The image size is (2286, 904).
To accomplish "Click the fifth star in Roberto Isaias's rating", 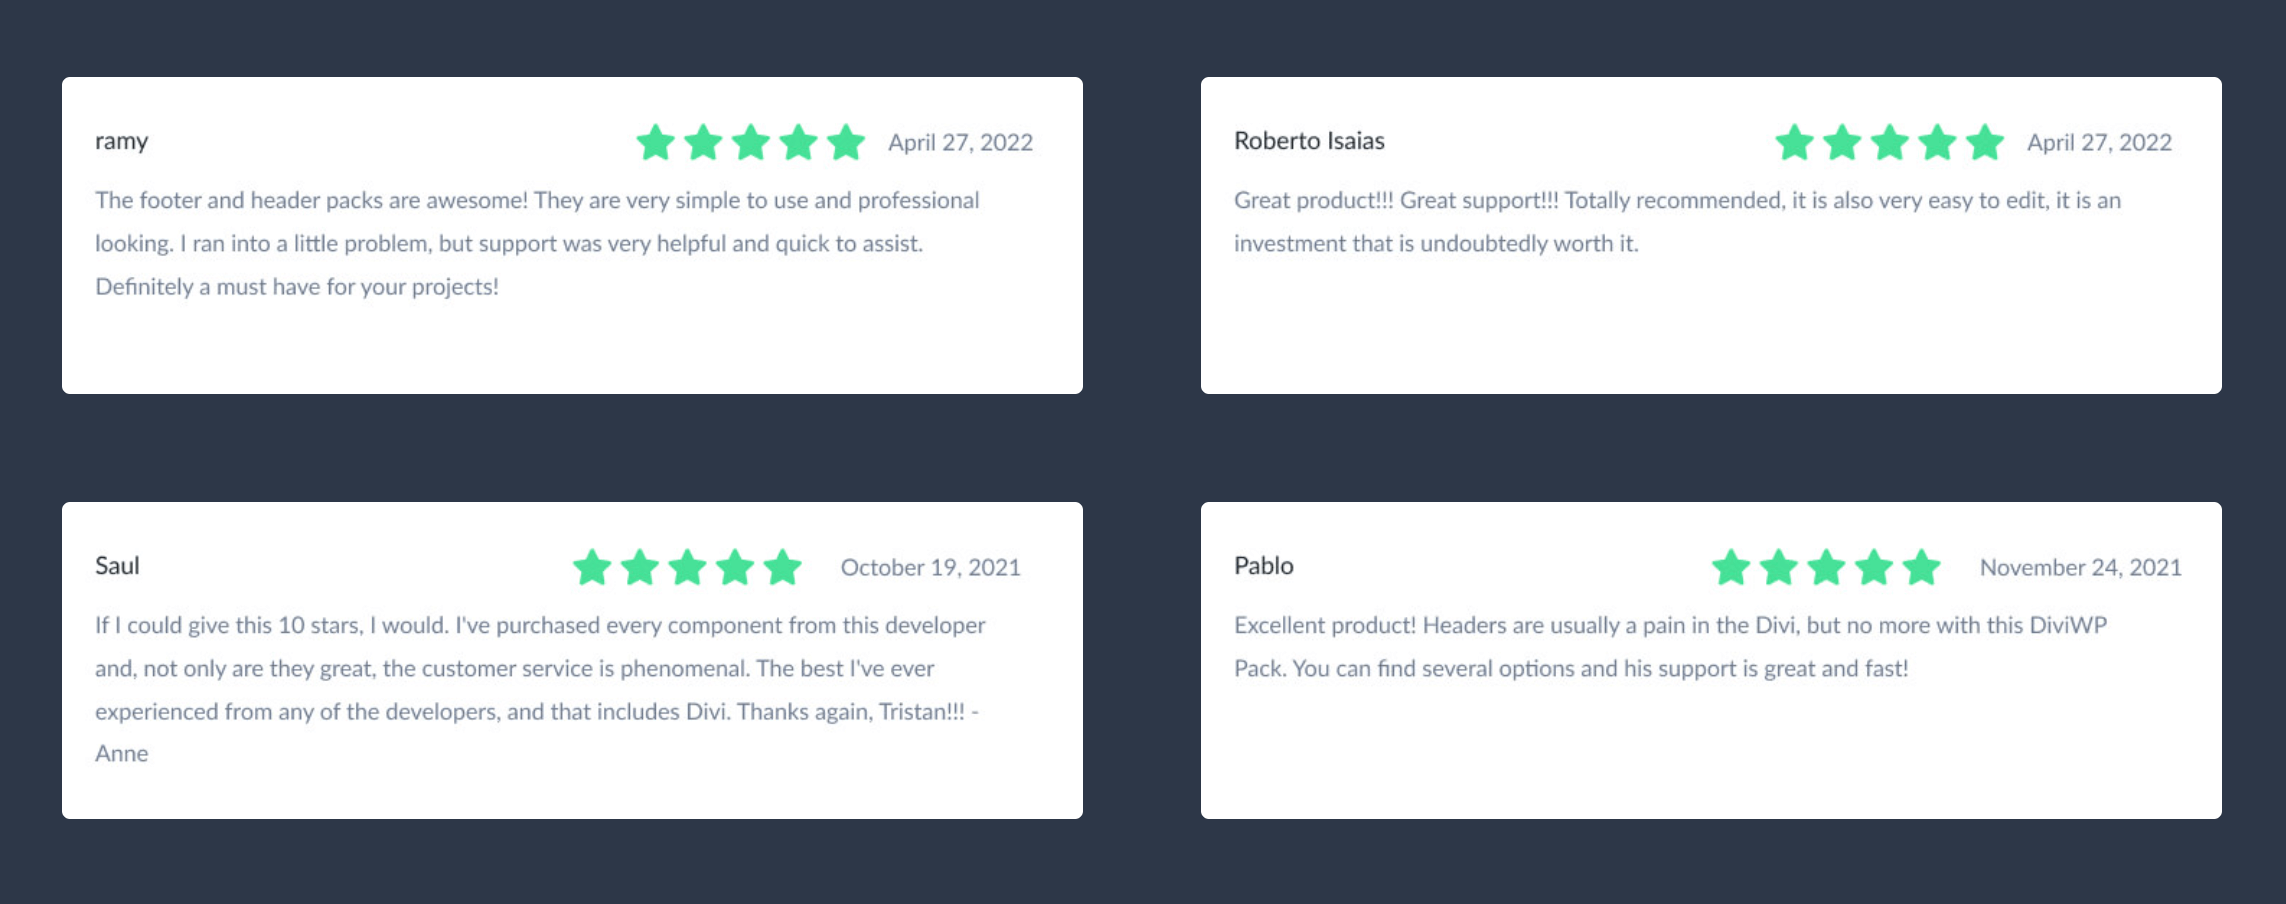I will (x=1985, y=142).
